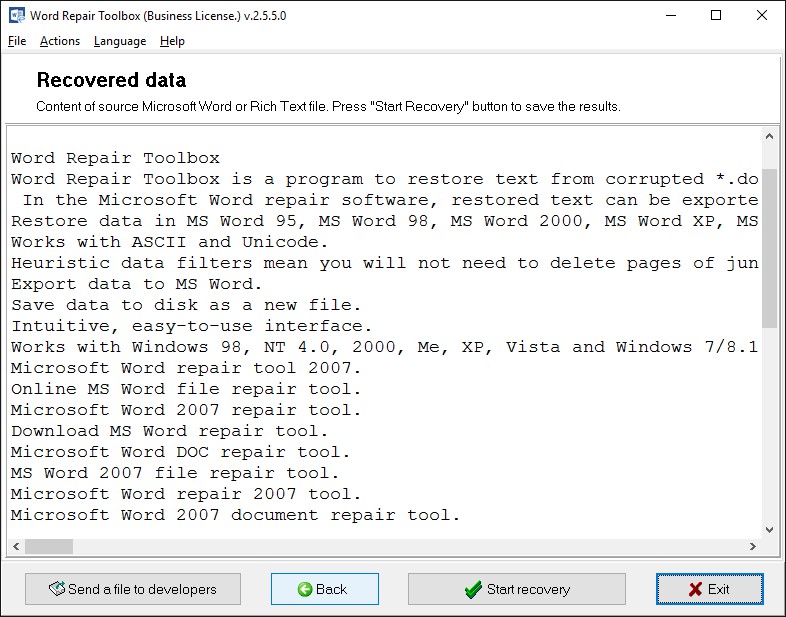Go back using the Back button
This screenshot has width=786, height=617.
(x=325, y=589)
